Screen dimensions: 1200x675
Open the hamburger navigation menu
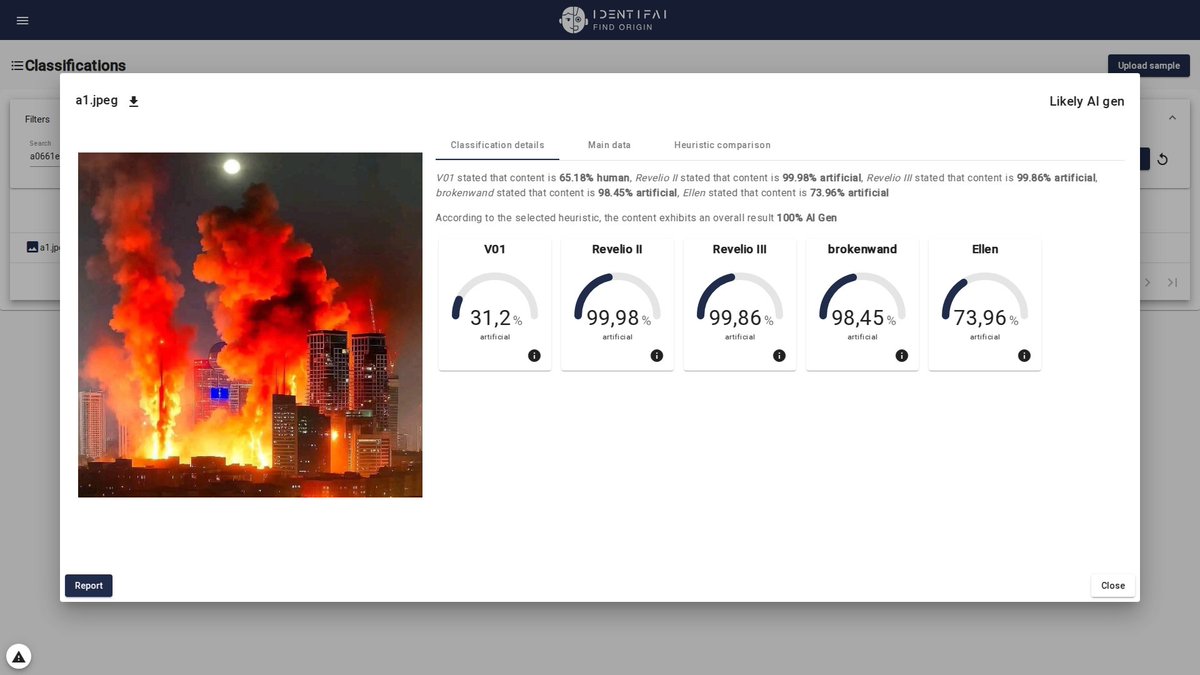point(22,20)
